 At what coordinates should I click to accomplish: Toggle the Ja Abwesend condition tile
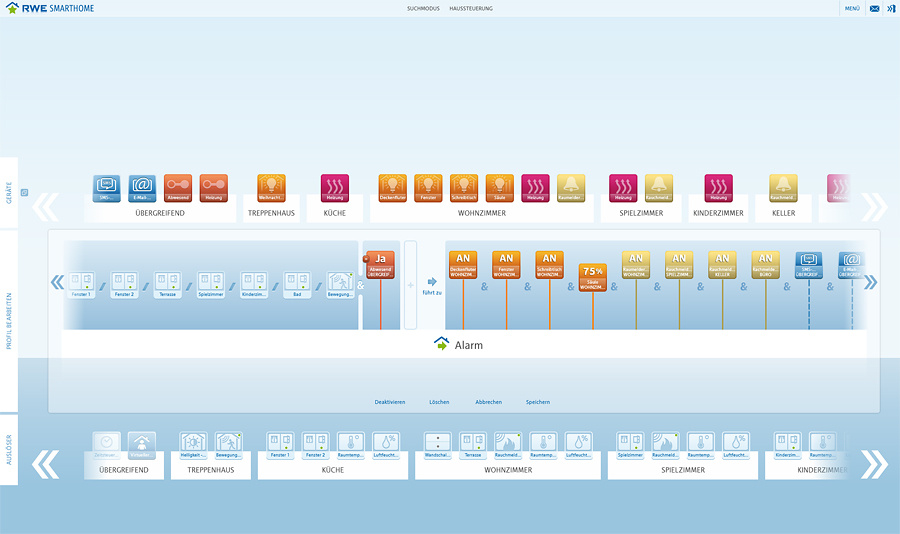pyautogui.click(x=381, y=265)
